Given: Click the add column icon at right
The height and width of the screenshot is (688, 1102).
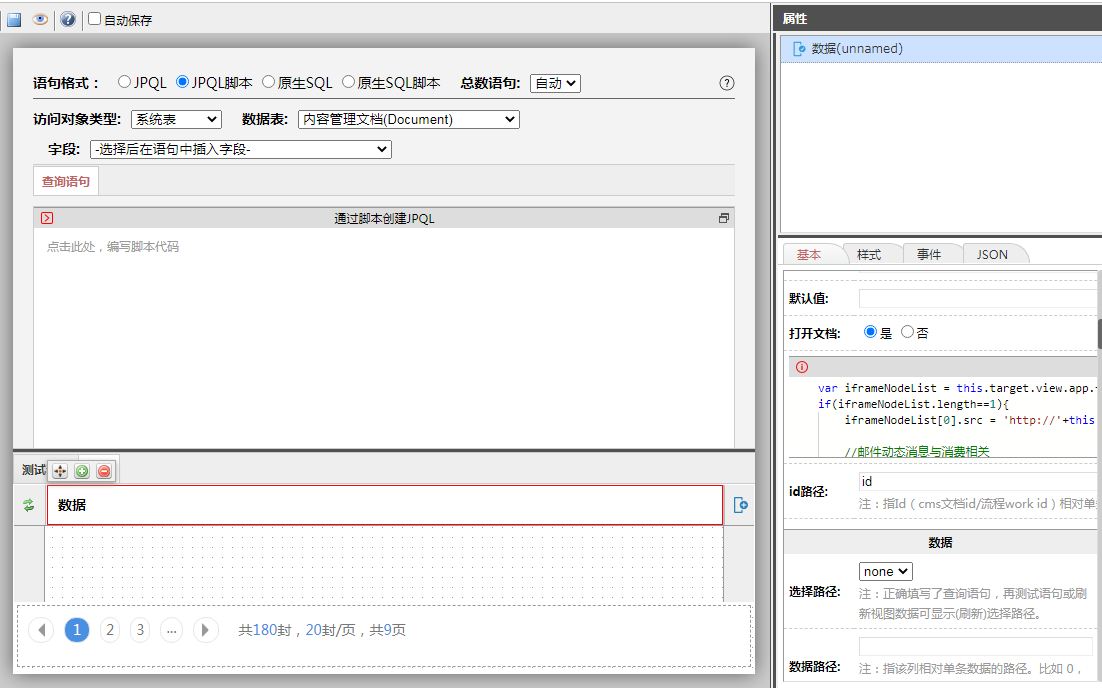Looking at the screenshot, I should click(740, 505).
